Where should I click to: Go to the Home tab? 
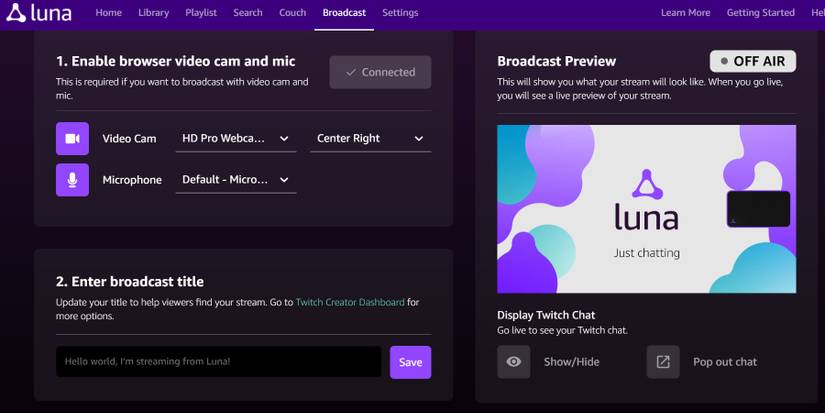[108, 13]
